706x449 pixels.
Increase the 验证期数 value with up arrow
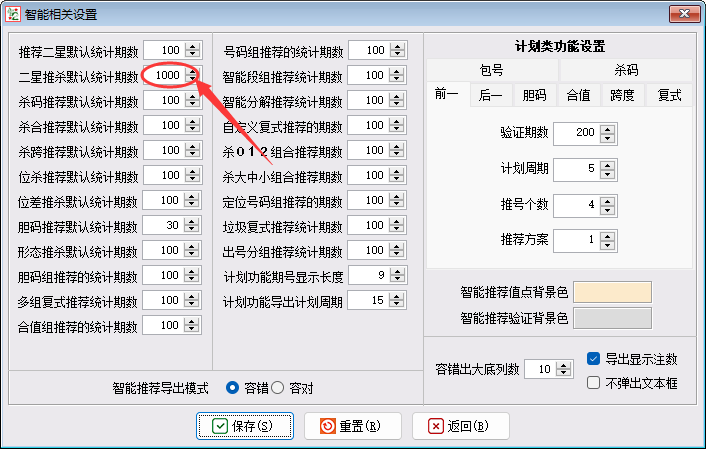coord(609,129)
